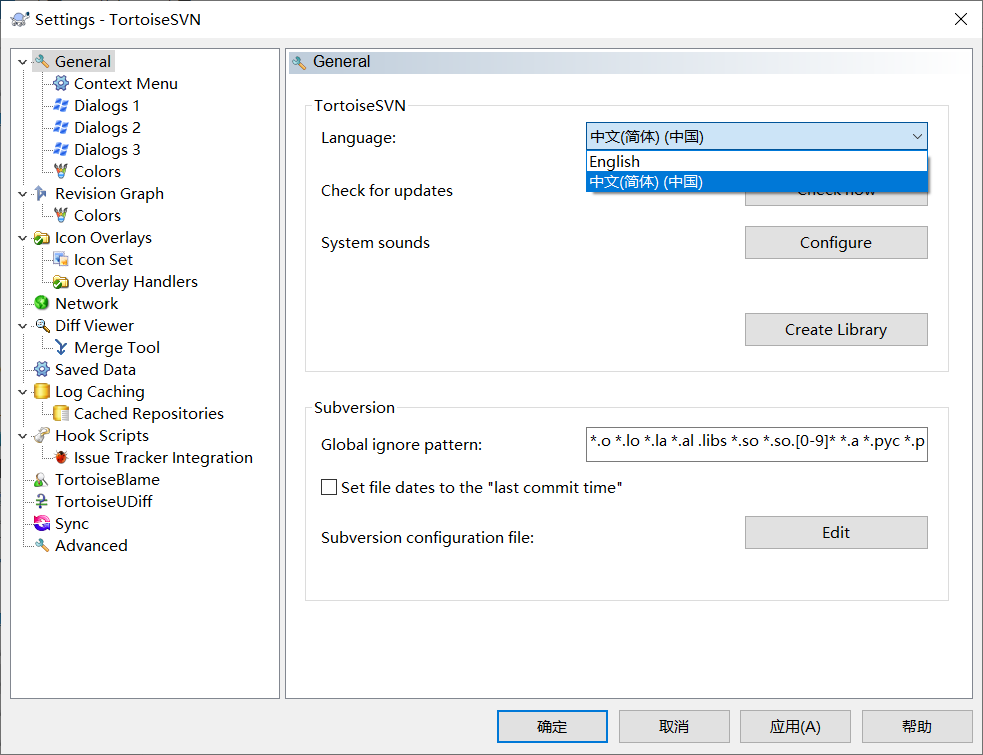Close the Settings window
This screenshot has width=983, height=755.
(x=960, y=19)
